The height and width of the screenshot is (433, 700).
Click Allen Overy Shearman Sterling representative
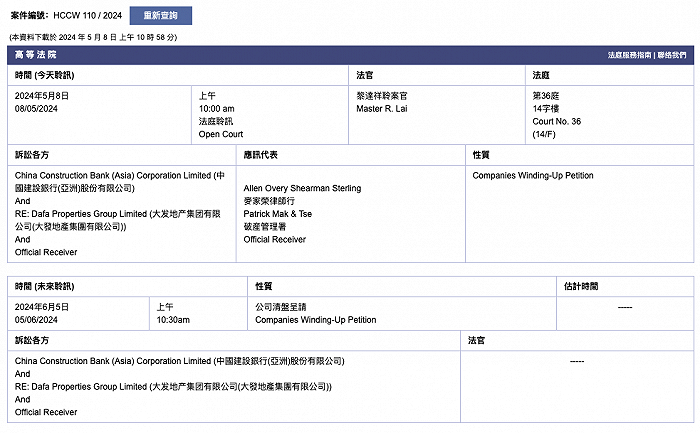pyautogui.click(x=302, y=188)
